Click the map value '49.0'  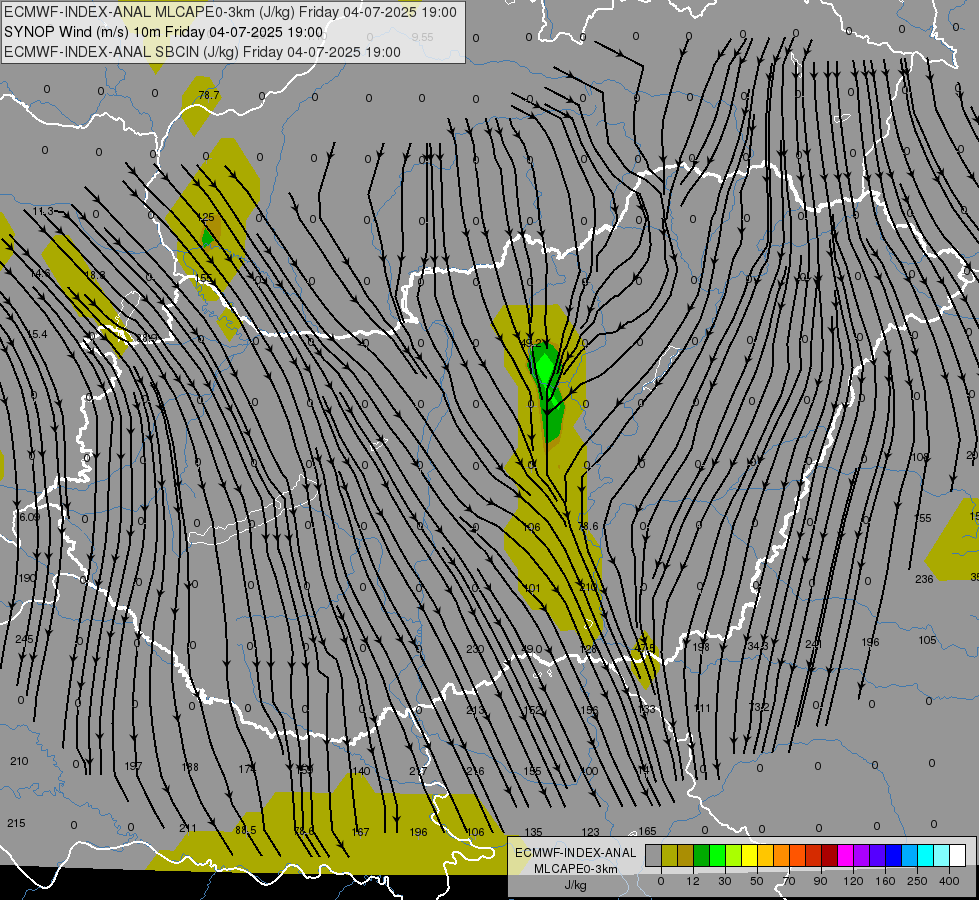point(531,649)
